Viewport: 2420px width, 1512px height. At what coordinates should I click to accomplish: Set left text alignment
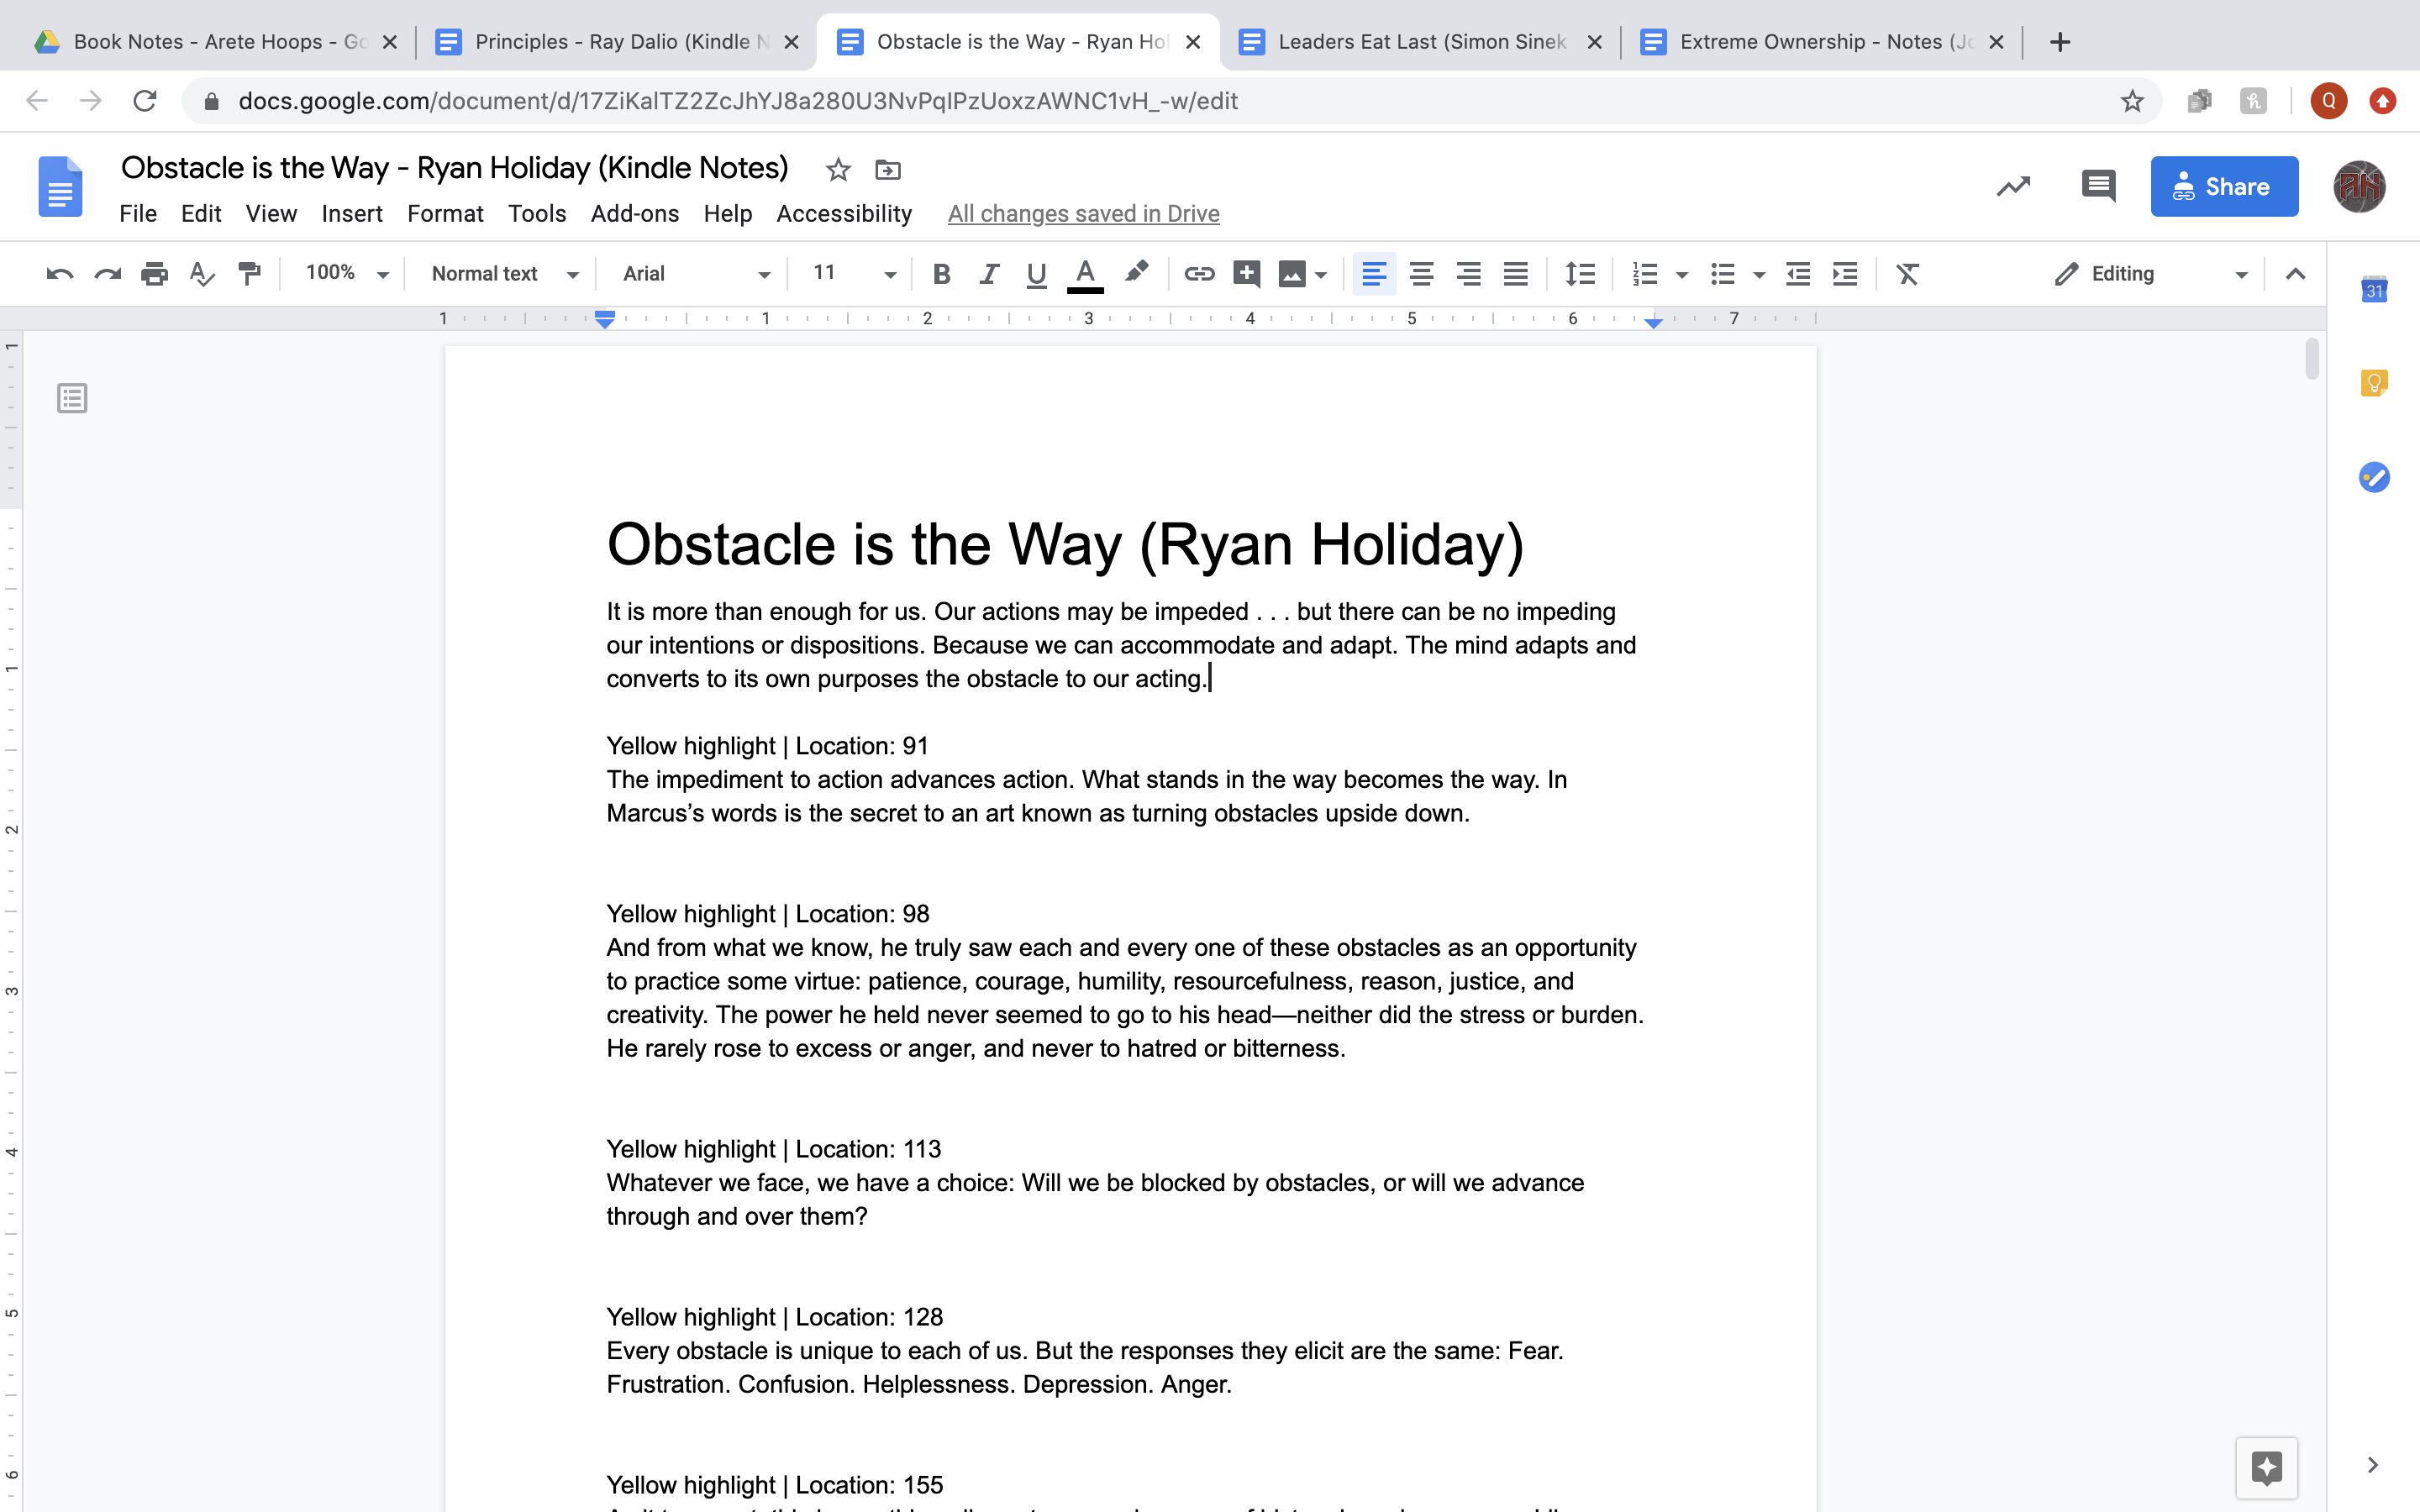click(1374, 274)
